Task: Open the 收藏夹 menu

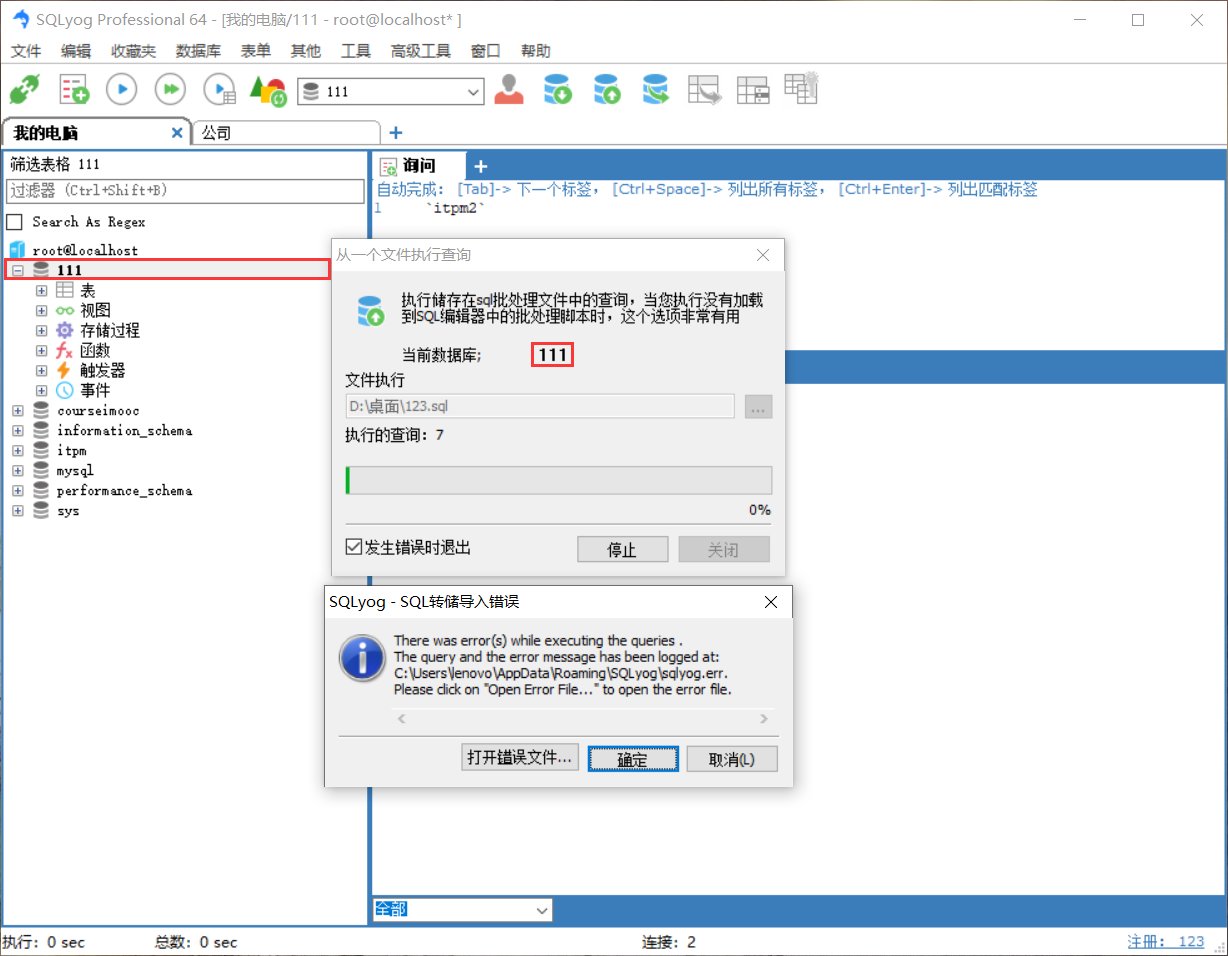Action: pos(133,51)
